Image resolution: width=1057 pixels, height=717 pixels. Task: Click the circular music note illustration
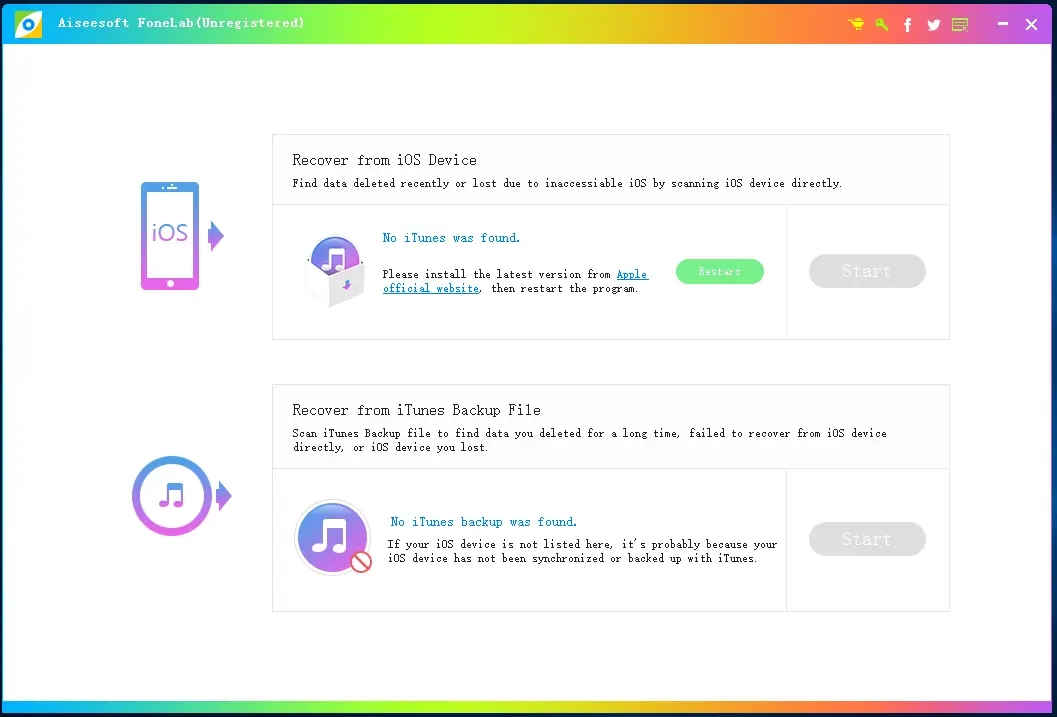point(170,496)
